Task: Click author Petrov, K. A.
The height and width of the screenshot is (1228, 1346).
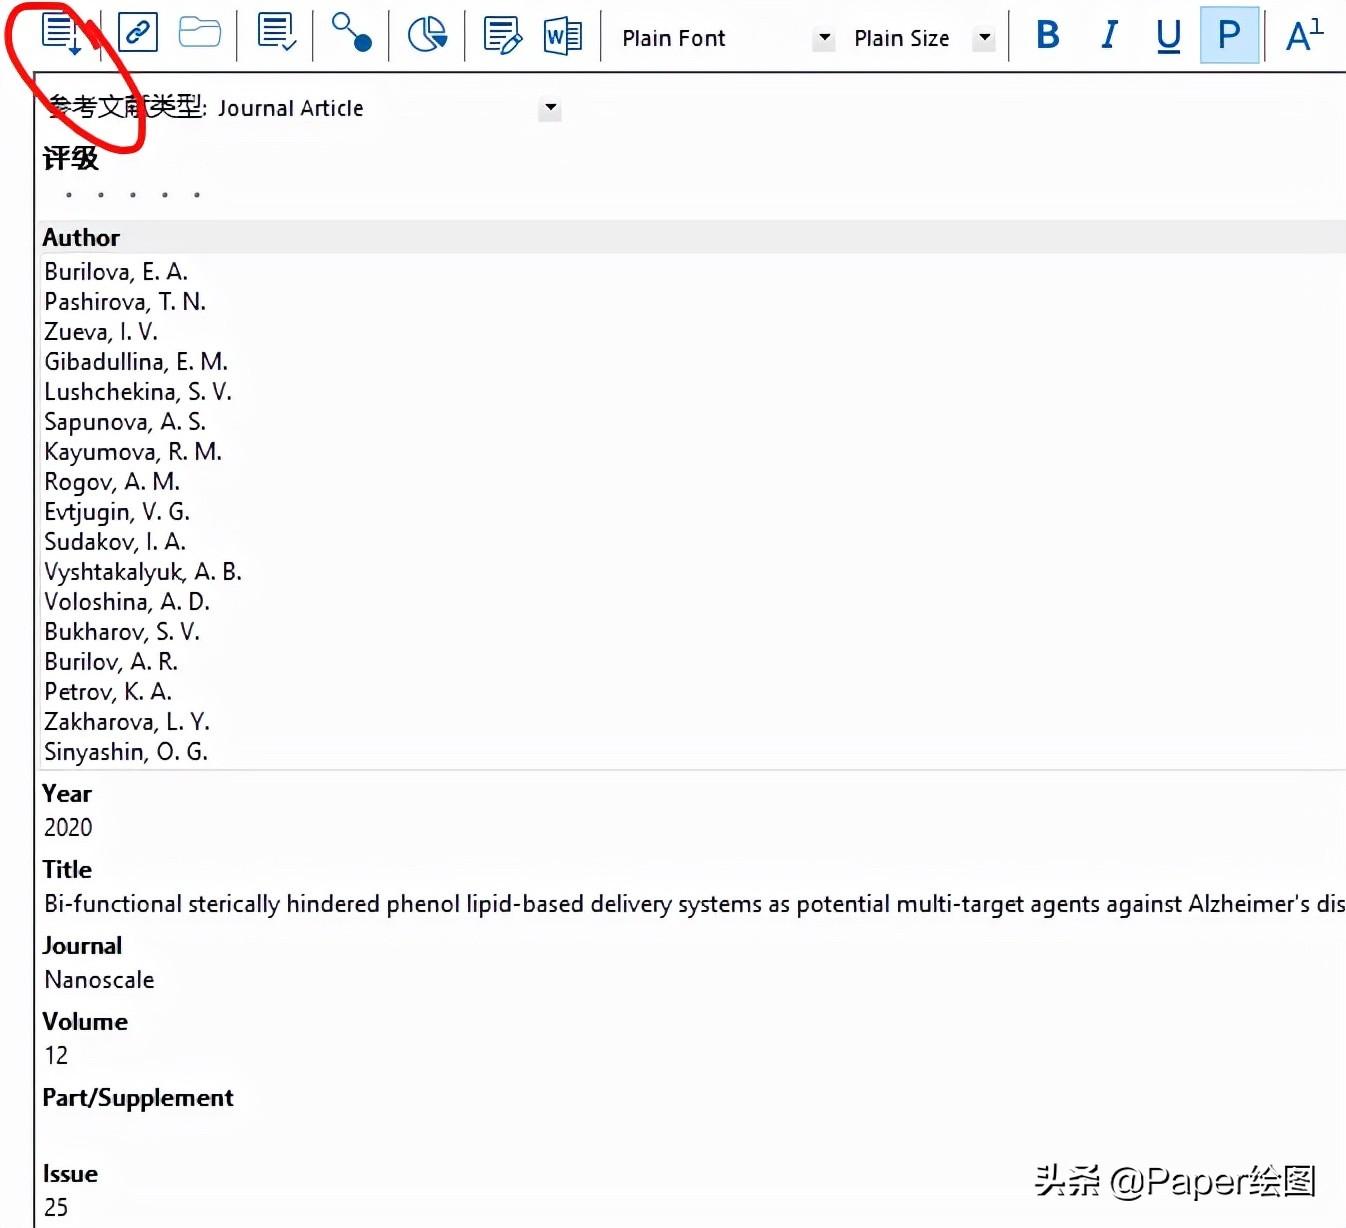Action: click(108, 692)
